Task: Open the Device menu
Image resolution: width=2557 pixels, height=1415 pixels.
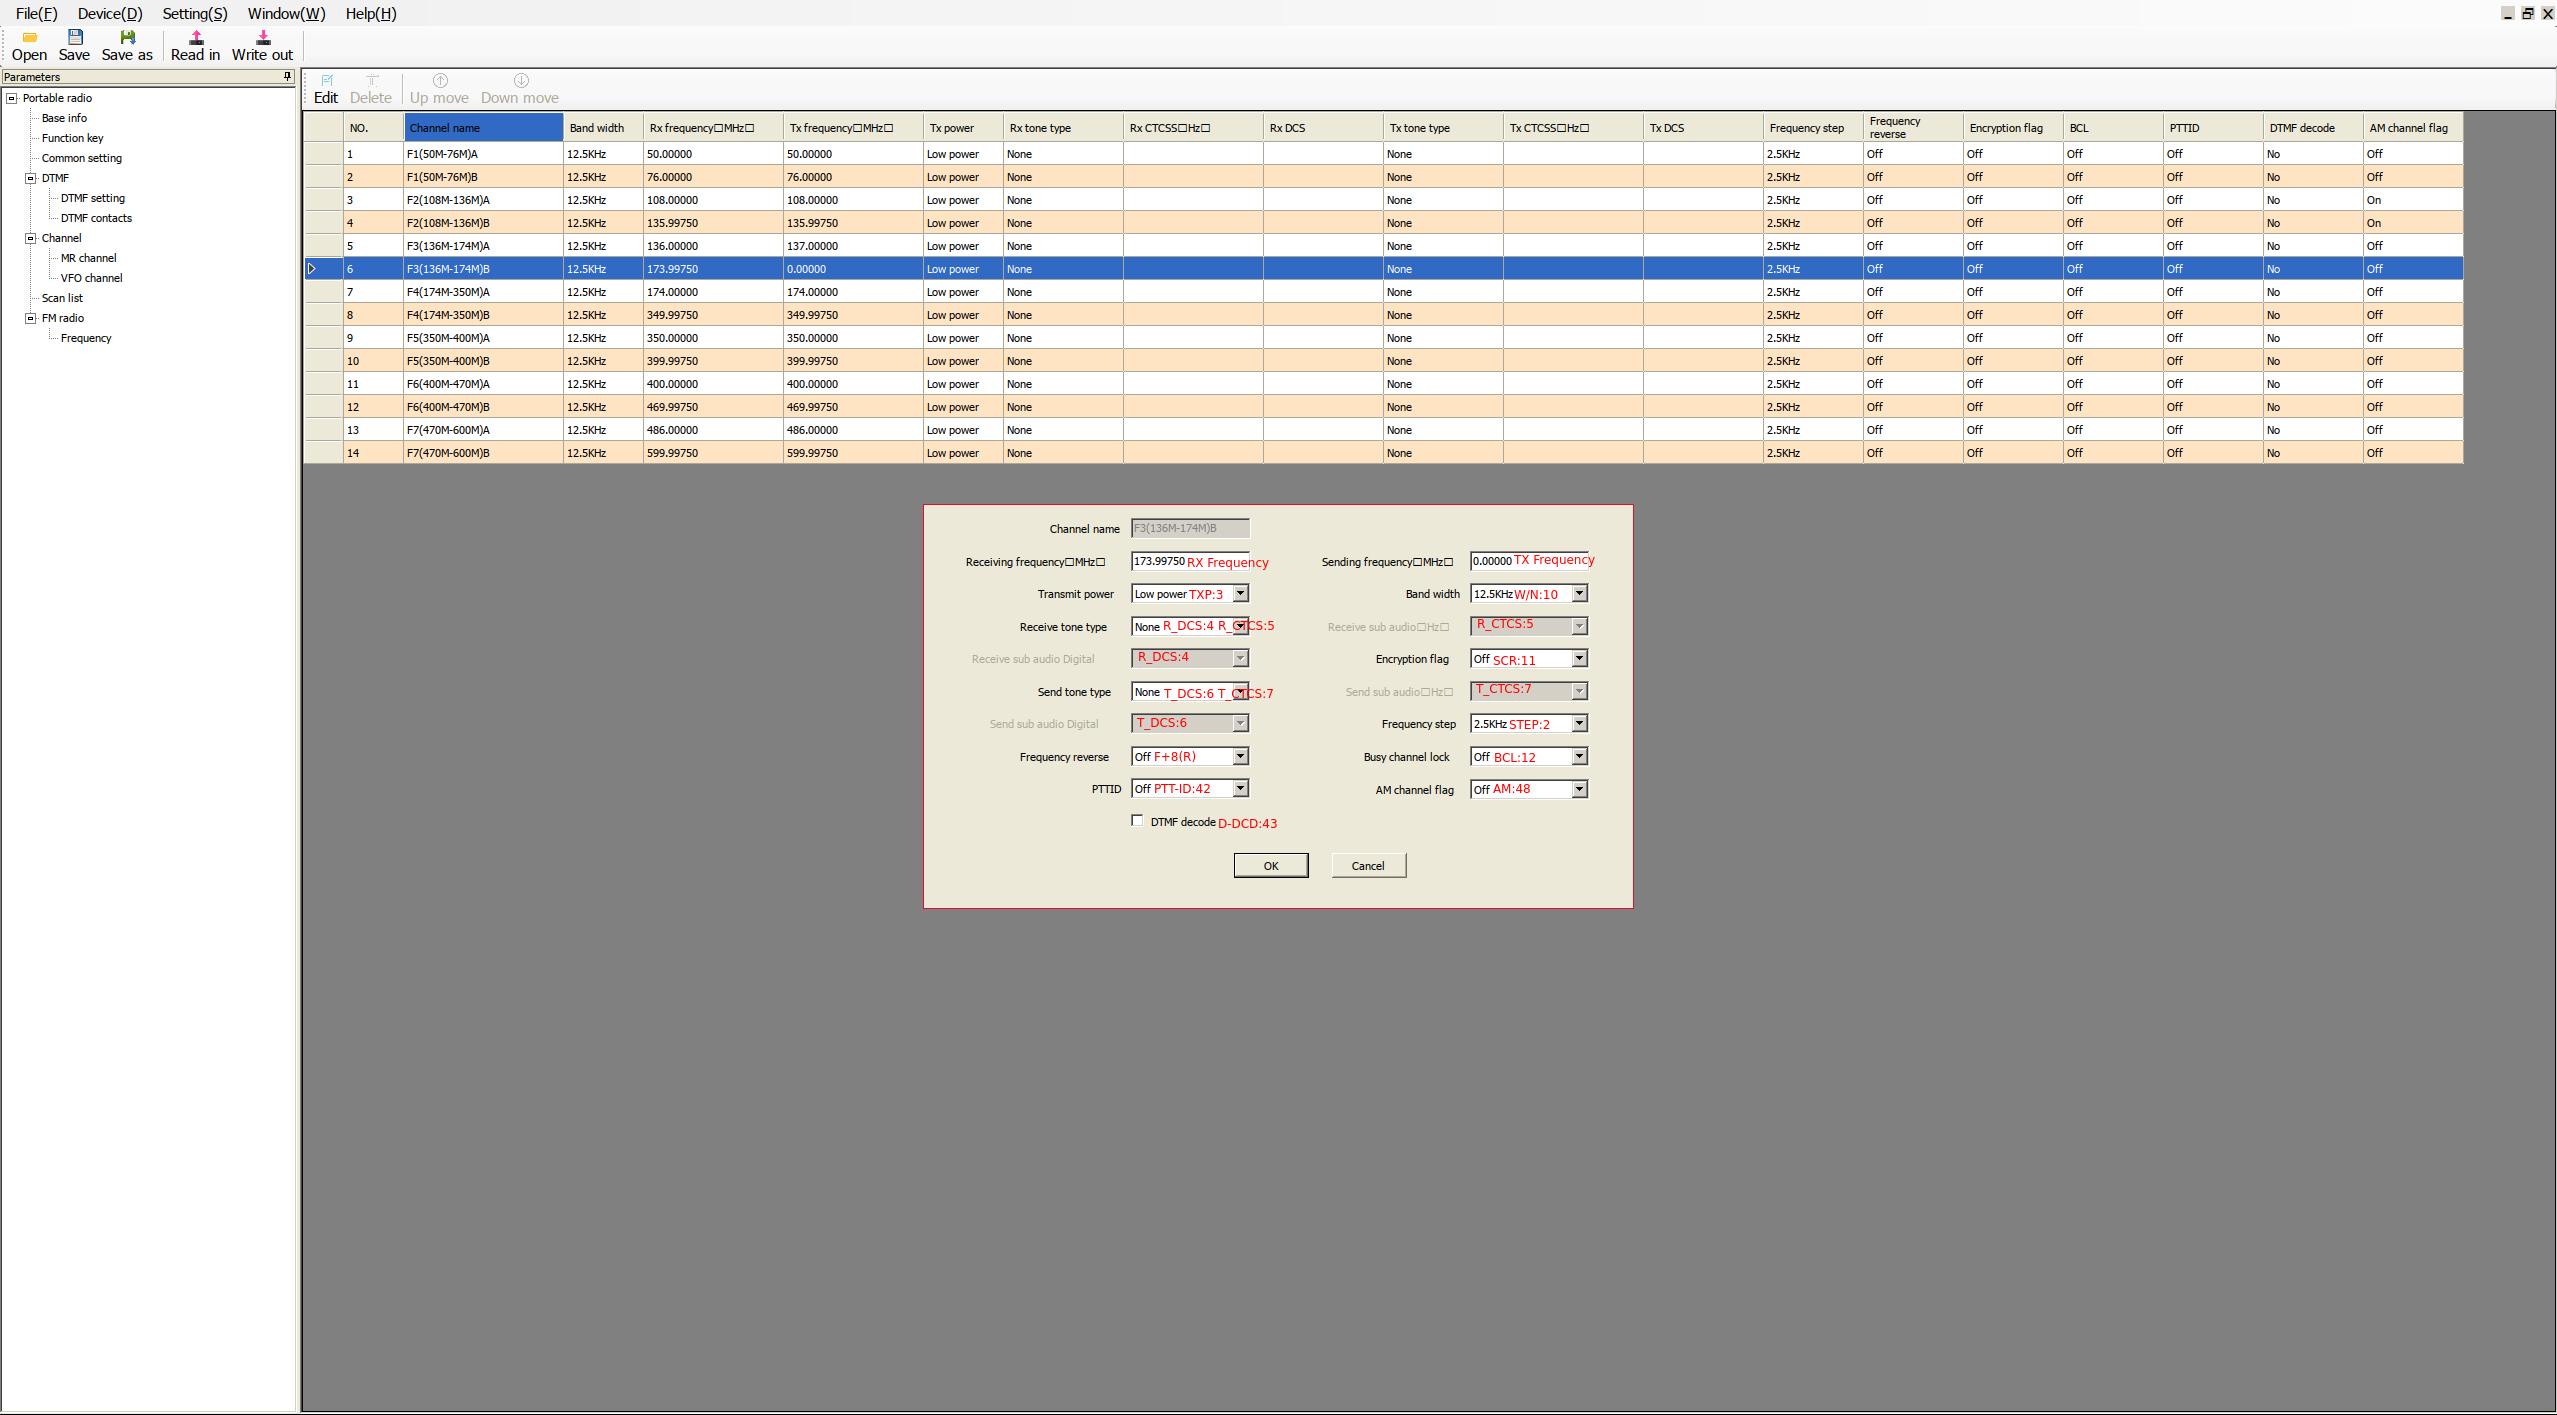Action: pos(110,13)
